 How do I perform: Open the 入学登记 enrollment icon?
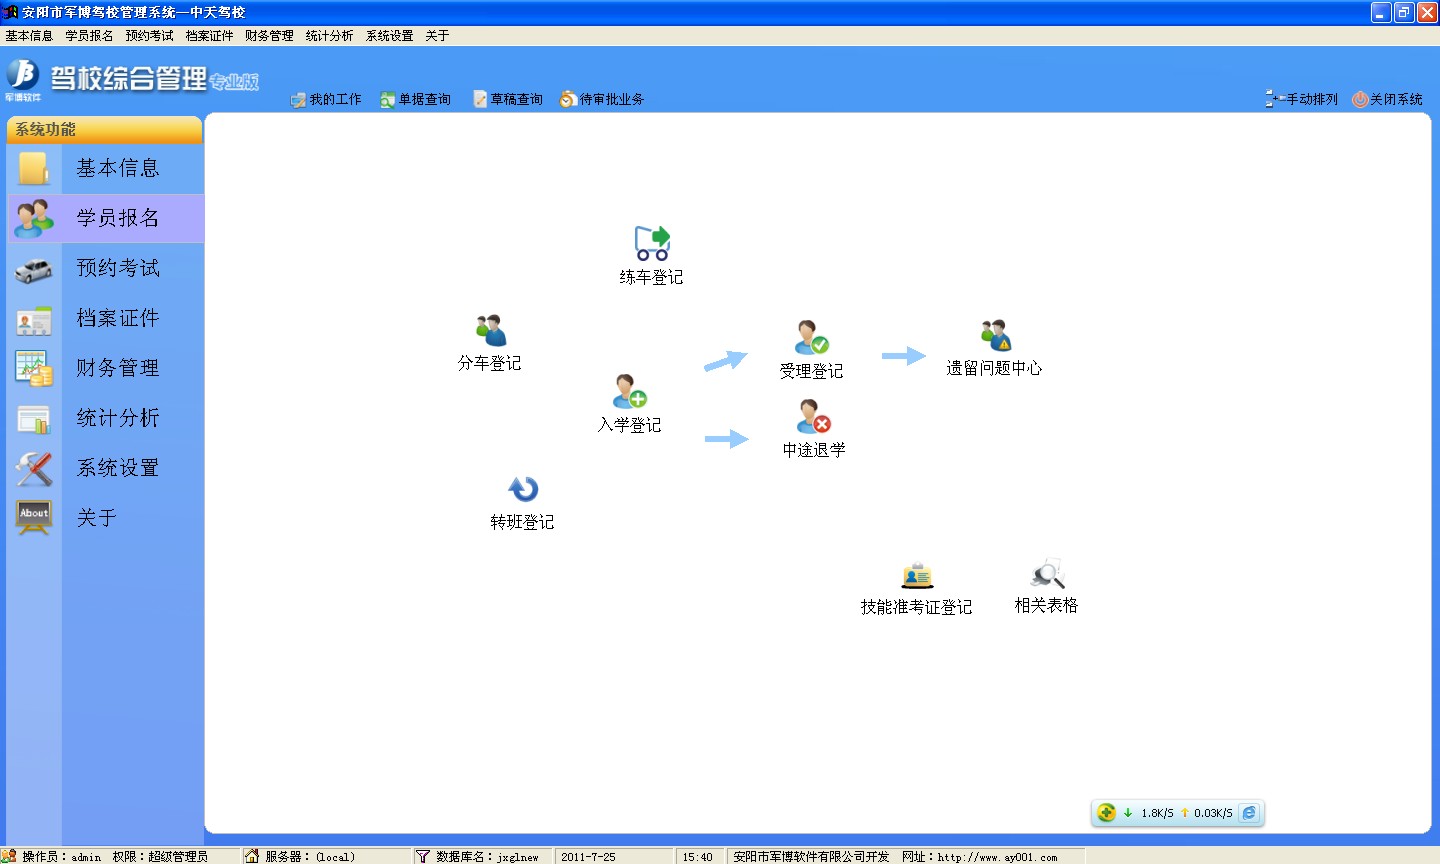click(x=630, y=391)
